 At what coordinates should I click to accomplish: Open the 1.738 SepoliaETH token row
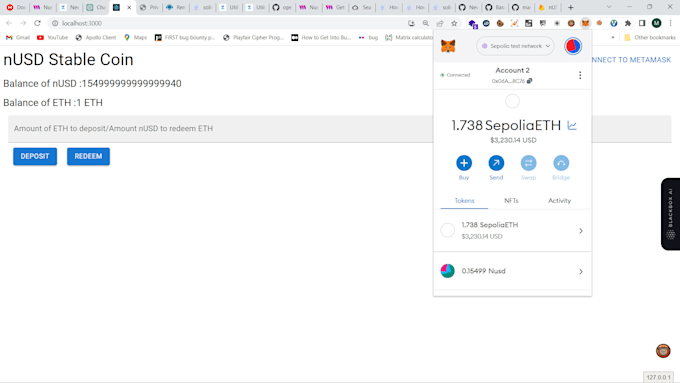[512, 230]
